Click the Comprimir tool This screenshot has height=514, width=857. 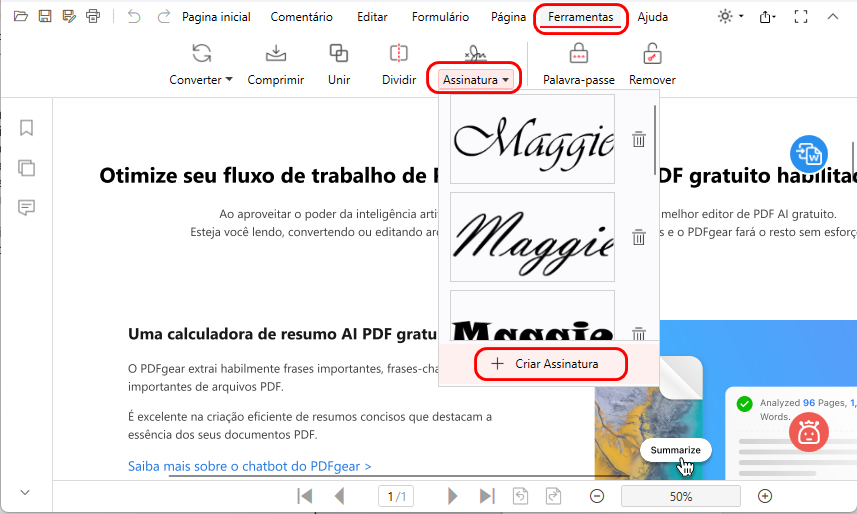[x=275, y=65]
